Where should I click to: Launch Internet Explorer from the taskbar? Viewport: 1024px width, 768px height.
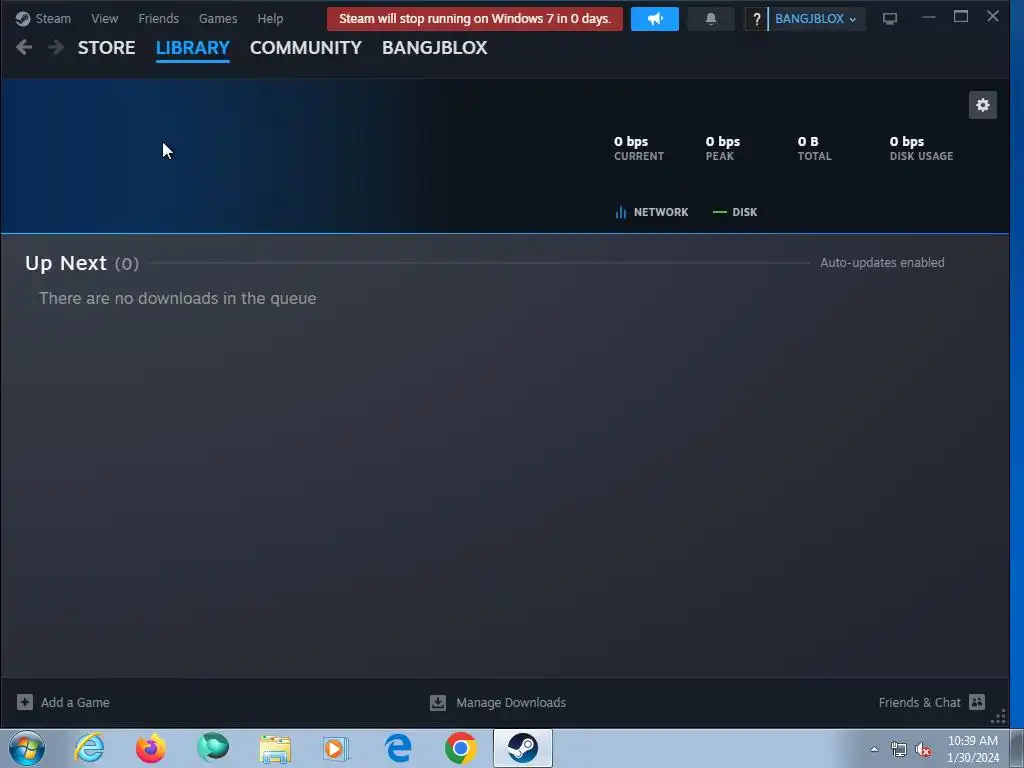[89, 748]
